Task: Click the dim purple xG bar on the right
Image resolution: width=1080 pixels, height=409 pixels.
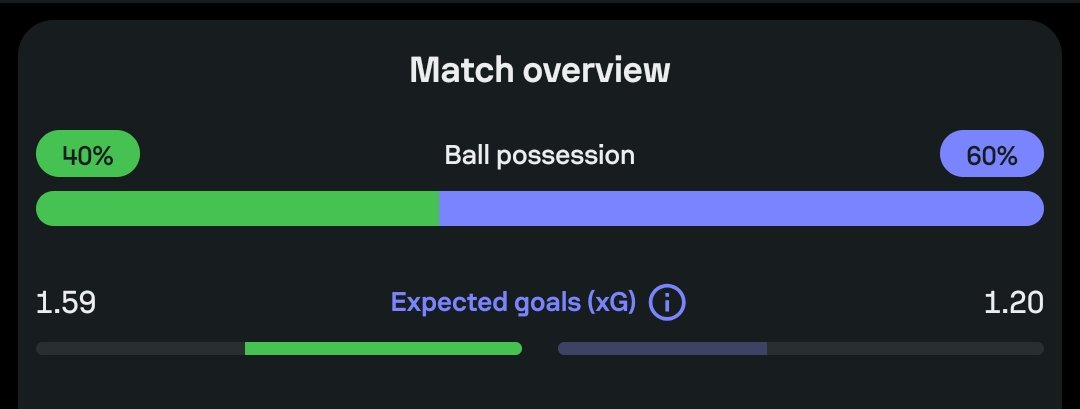Action: point(662,348)
